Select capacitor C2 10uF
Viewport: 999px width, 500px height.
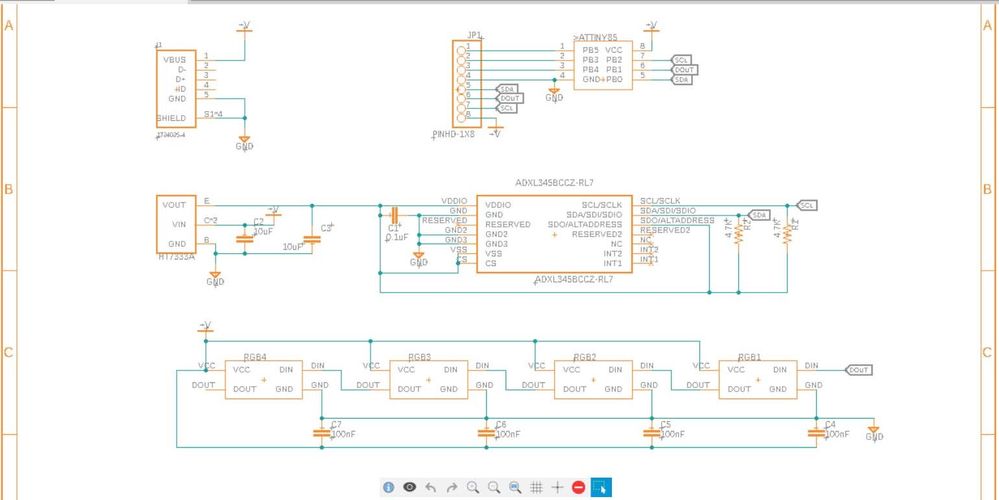click(x=244, y=239)
